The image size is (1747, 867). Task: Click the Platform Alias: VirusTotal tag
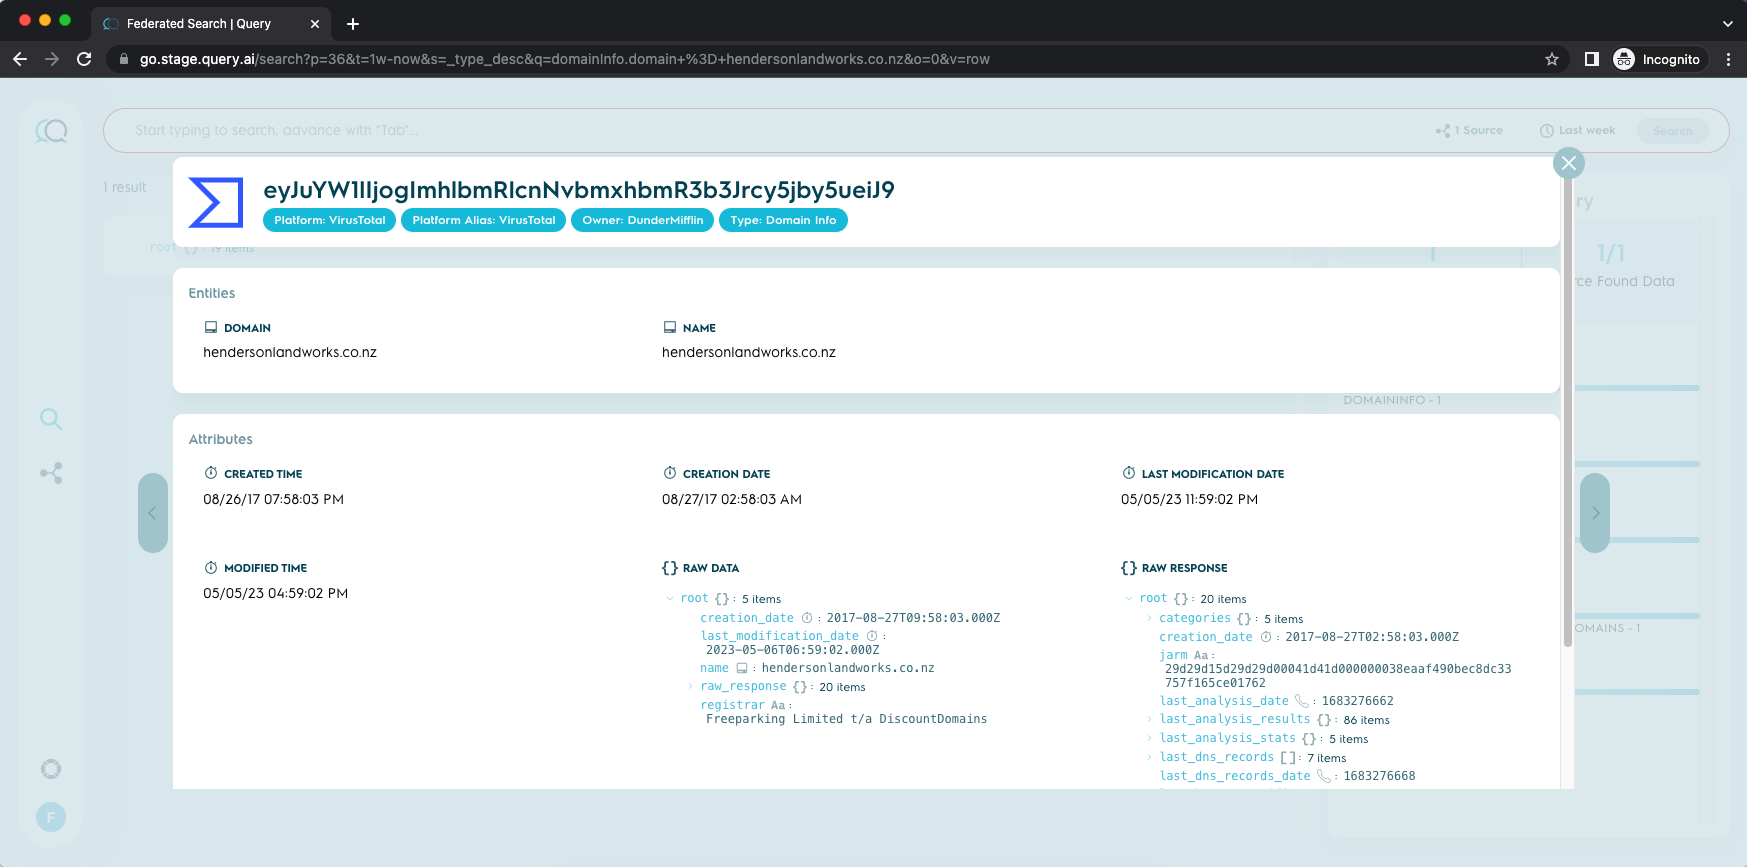(x=484, y=220)
